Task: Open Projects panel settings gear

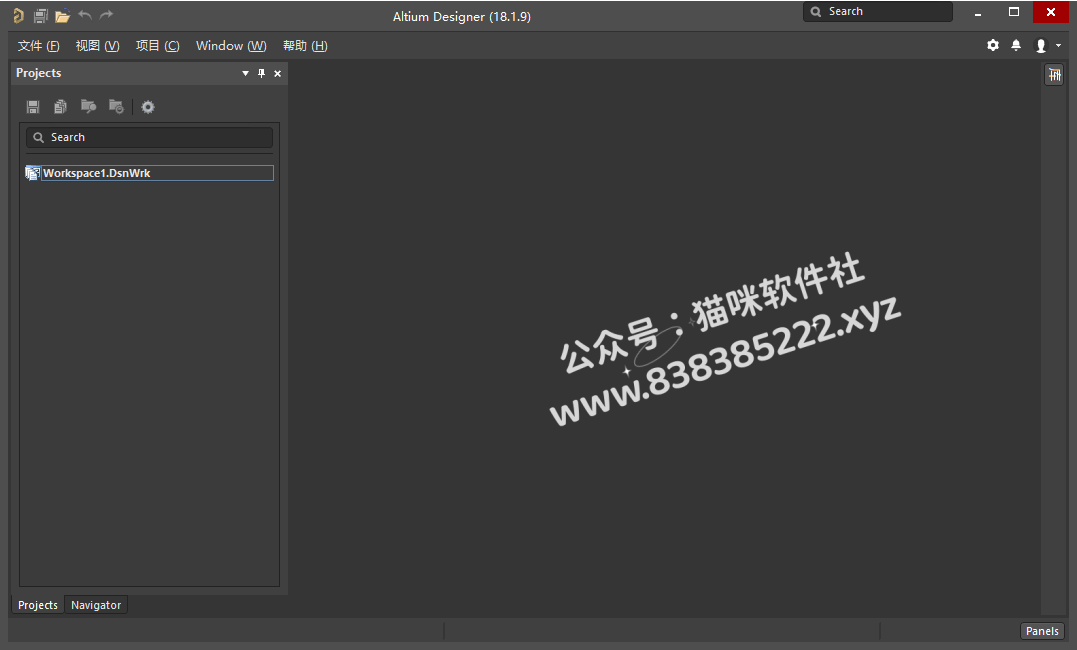Action: (x=148, y=107)
